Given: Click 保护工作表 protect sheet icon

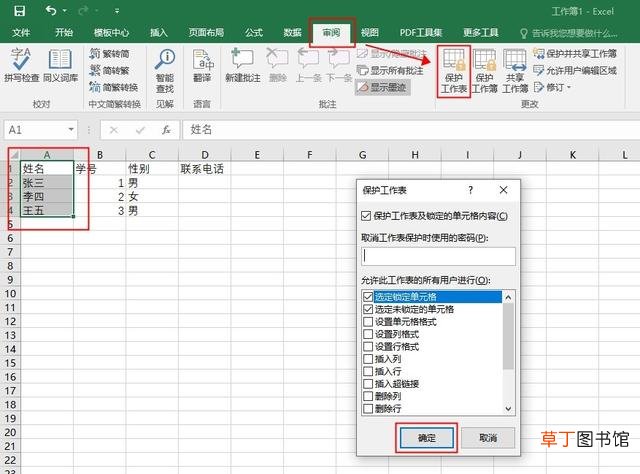Looking at the screenshot, I should [x=453, y=71].
